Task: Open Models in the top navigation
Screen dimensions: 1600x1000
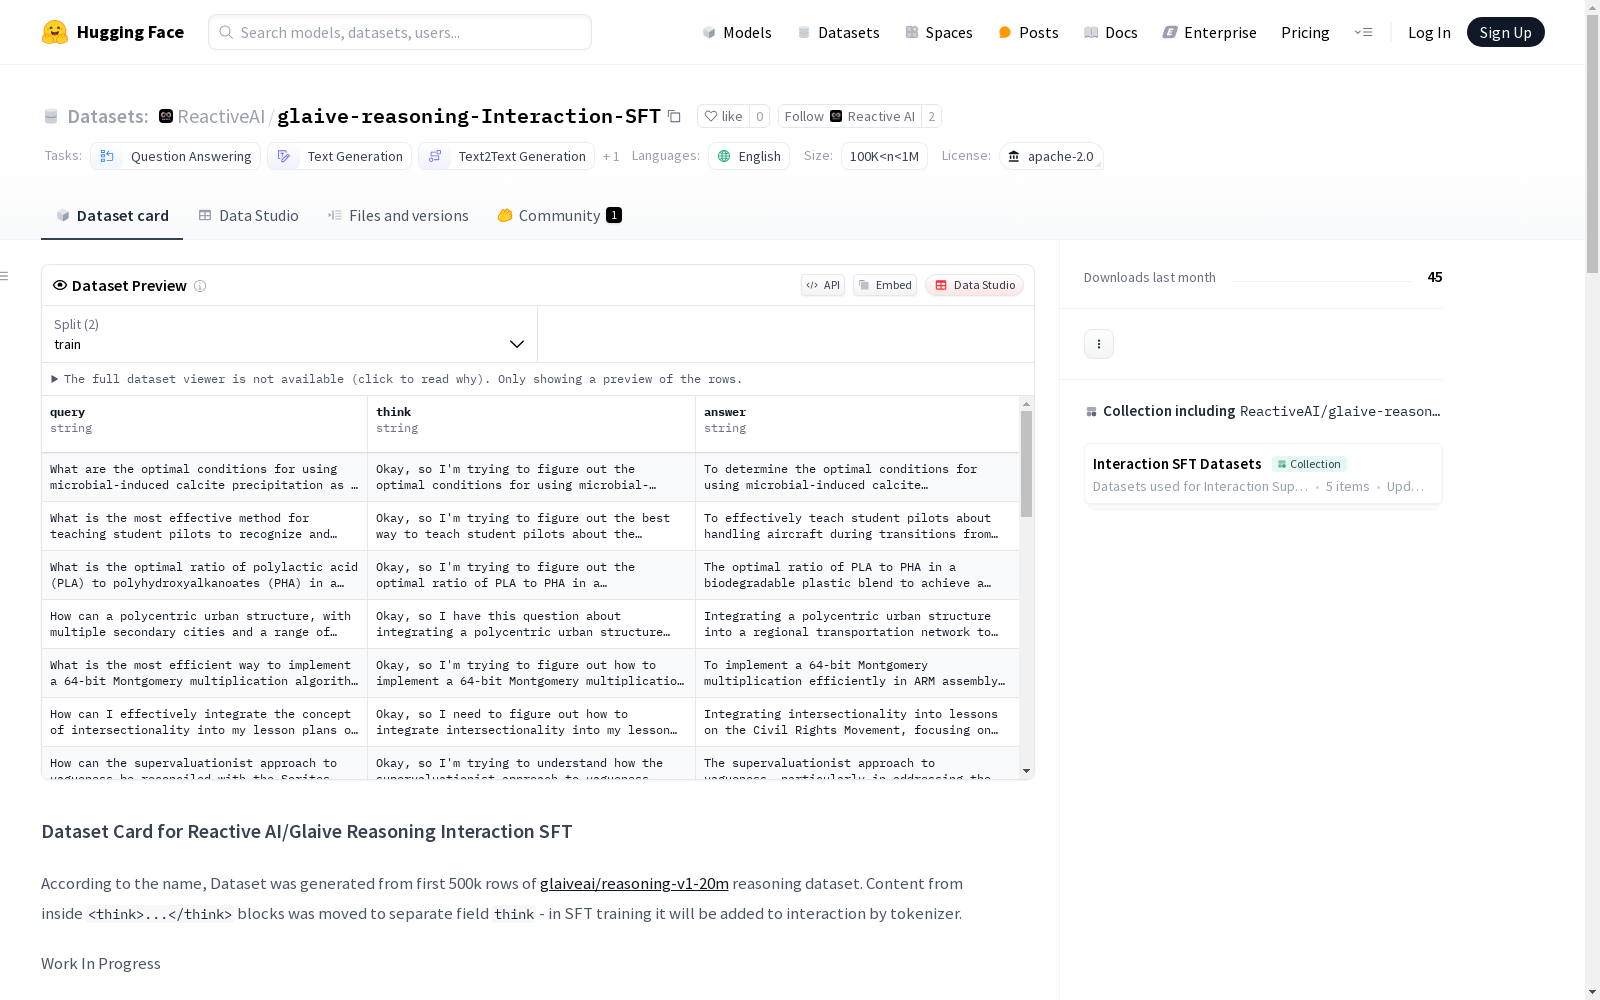Action: point(737,32)
